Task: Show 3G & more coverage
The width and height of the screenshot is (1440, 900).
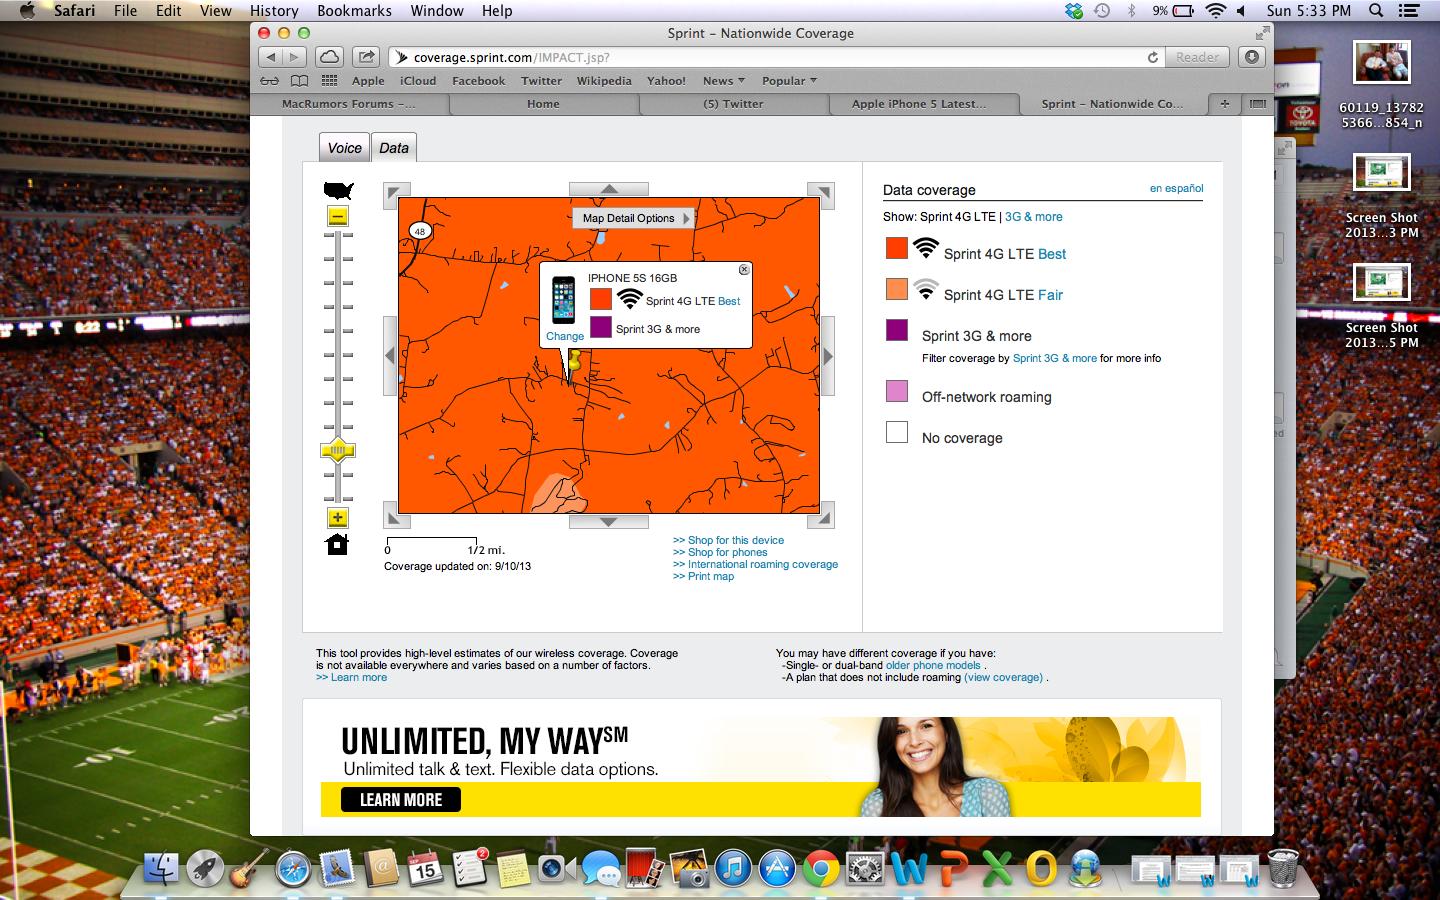Action: [x=1034, y=216]
